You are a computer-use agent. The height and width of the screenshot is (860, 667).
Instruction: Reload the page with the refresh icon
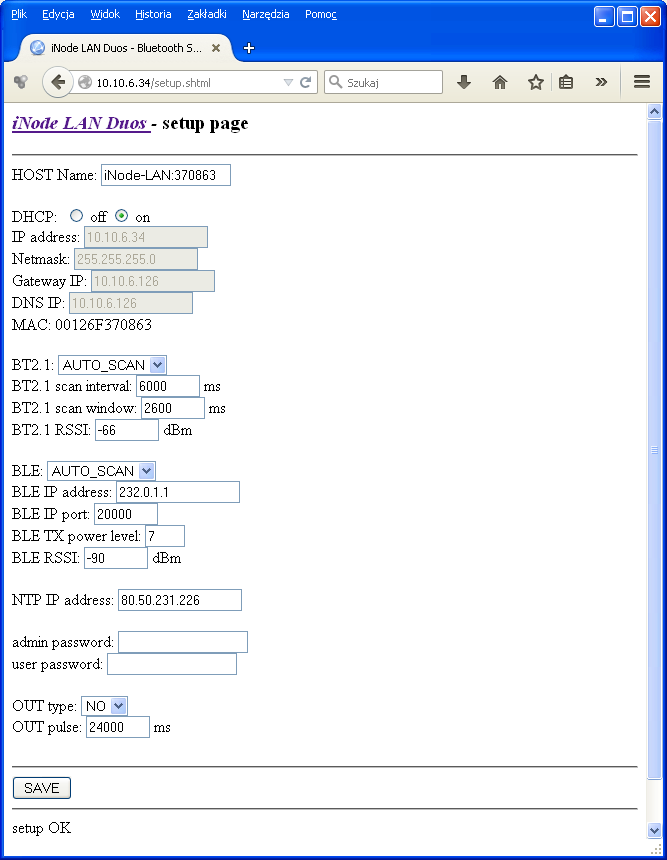coord(306,82)
